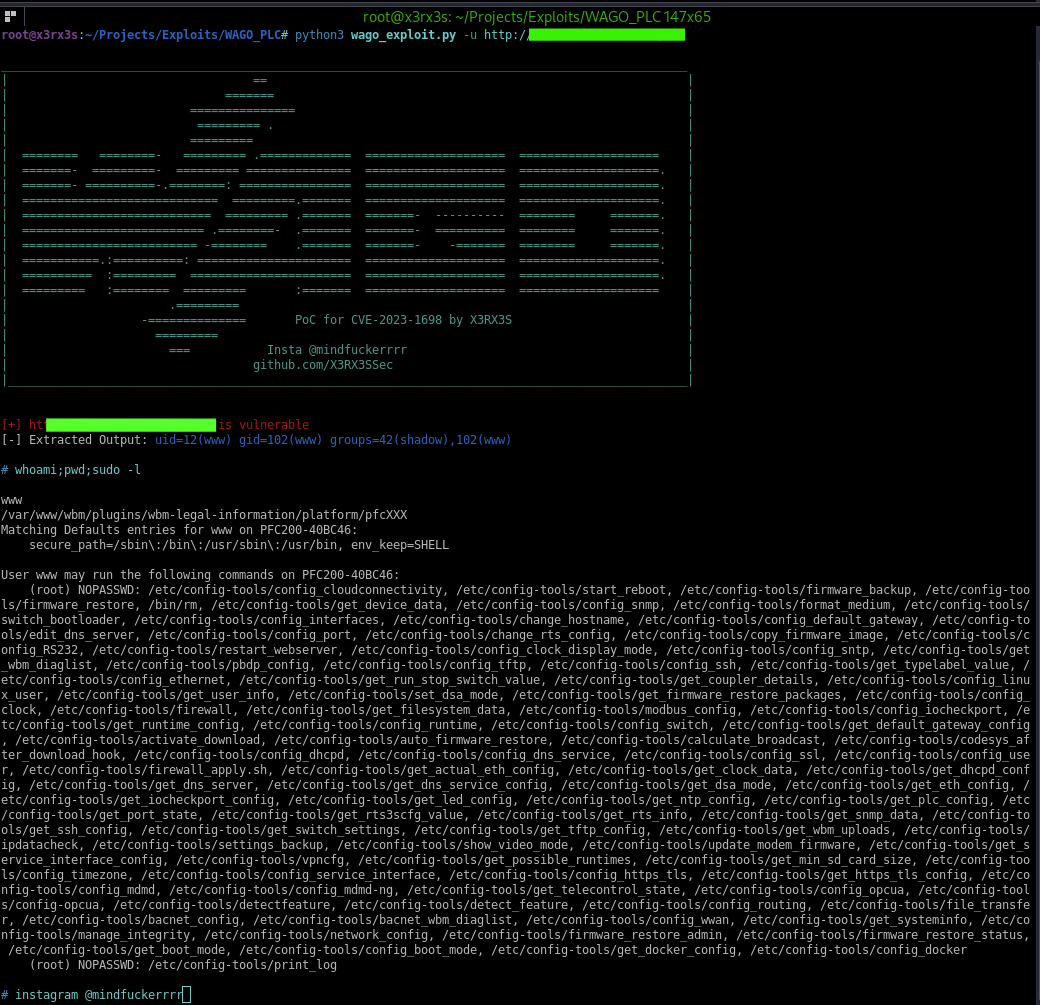Click 'PoC for CVE-2023-1698 by X3RX3S' text

coord(403,320)
